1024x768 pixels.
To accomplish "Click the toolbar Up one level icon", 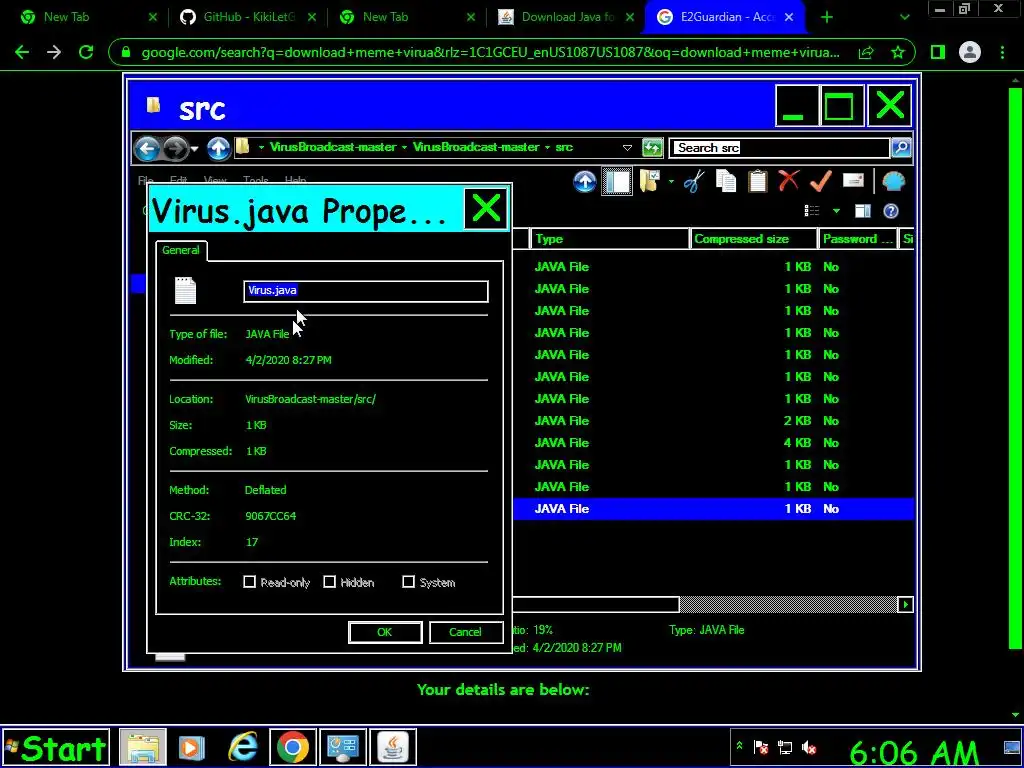I will pos(585,182).
